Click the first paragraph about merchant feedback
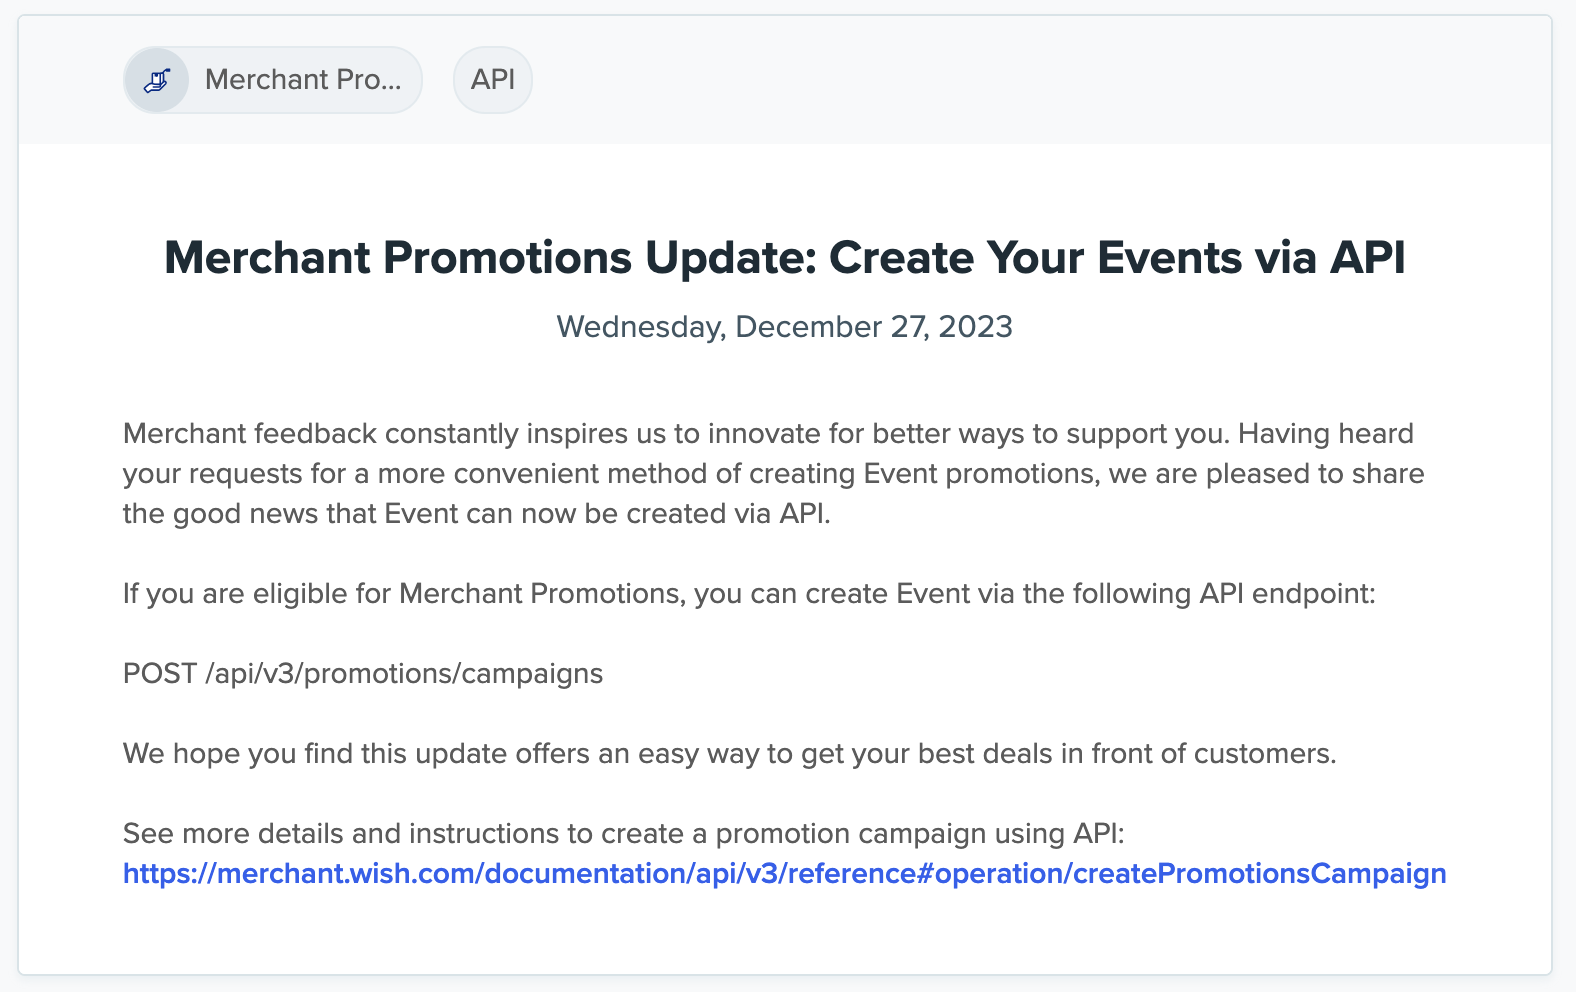Screen dimensions: 1576x992 [x=772, y=473]
